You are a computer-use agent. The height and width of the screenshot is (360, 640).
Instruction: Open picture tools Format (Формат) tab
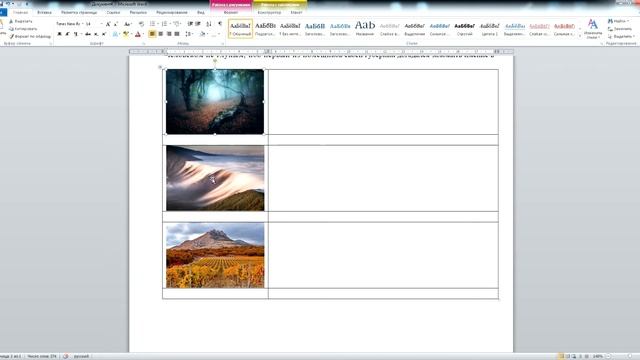(x=231, y=13)
